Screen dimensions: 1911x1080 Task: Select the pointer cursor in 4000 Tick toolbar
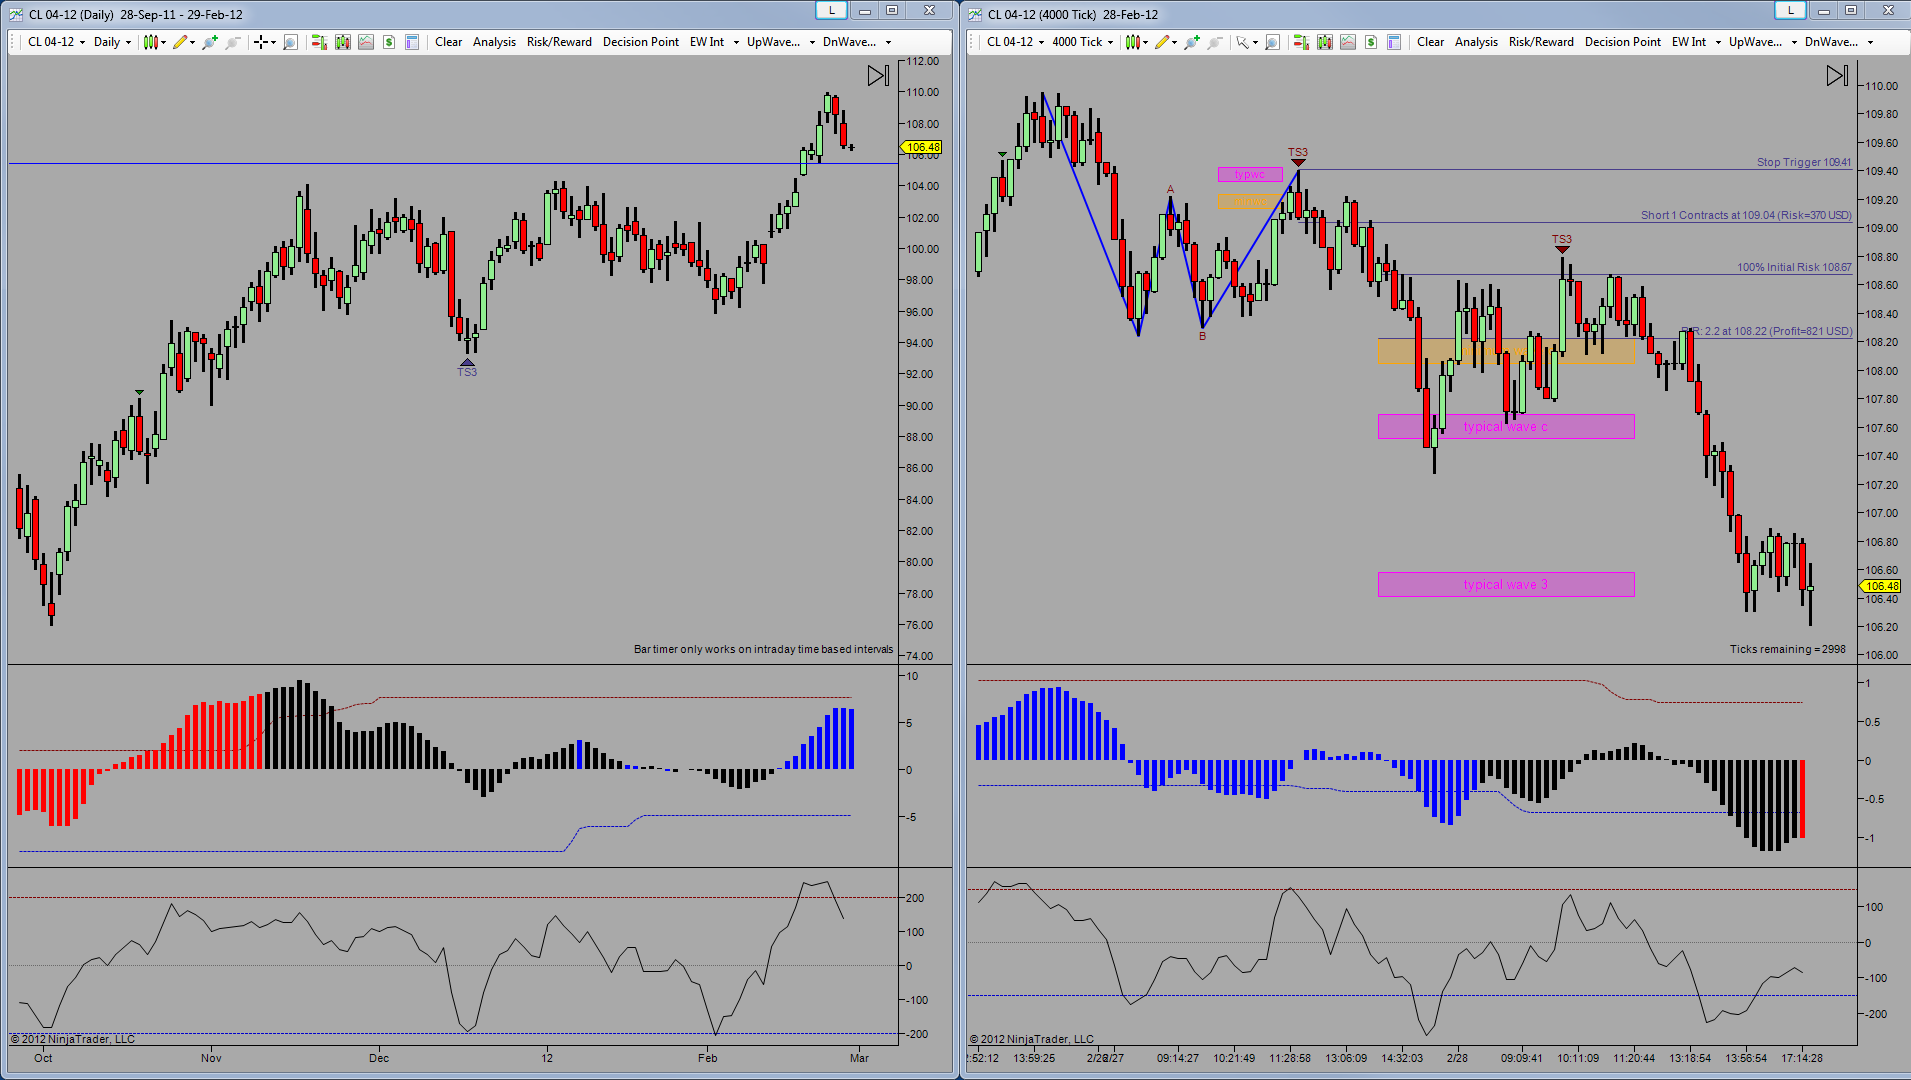(x=1242, y=42)
